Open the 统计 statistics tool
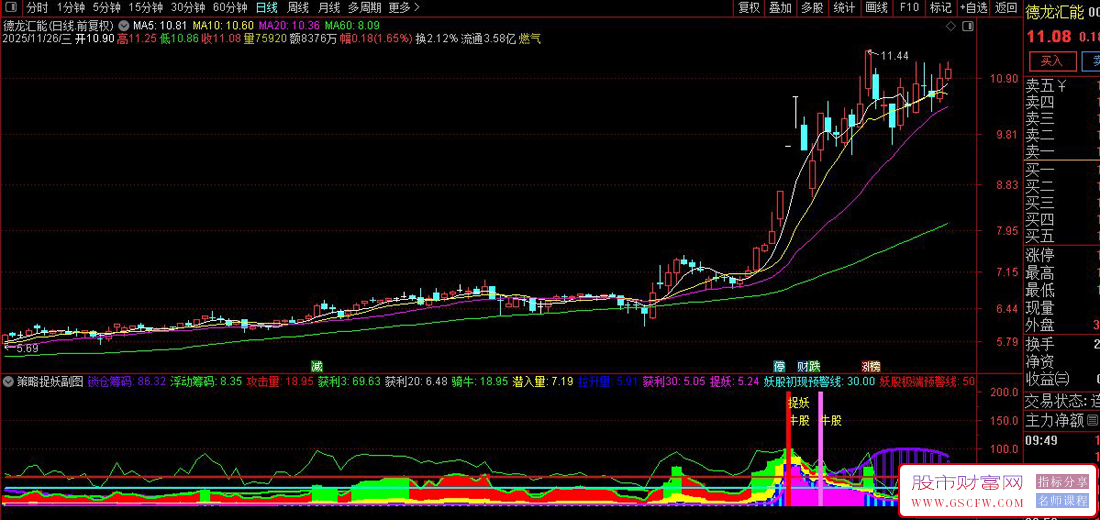 [x=844, y=8]
